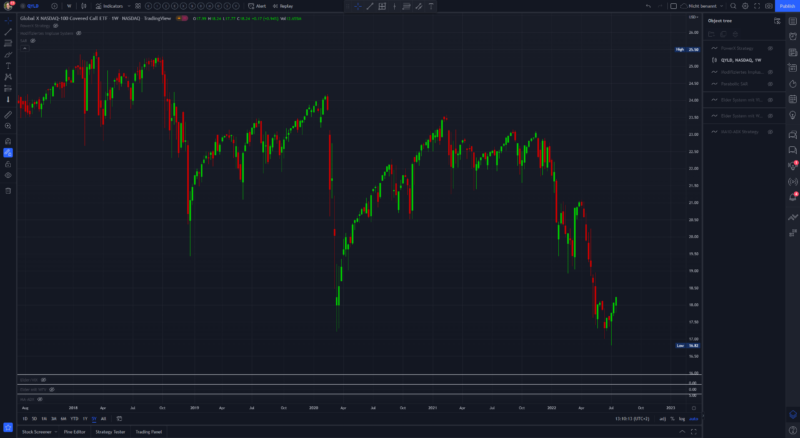800x438 pixels.
Task: Select the crosshair cursor tool
Action: pos(358,6)
